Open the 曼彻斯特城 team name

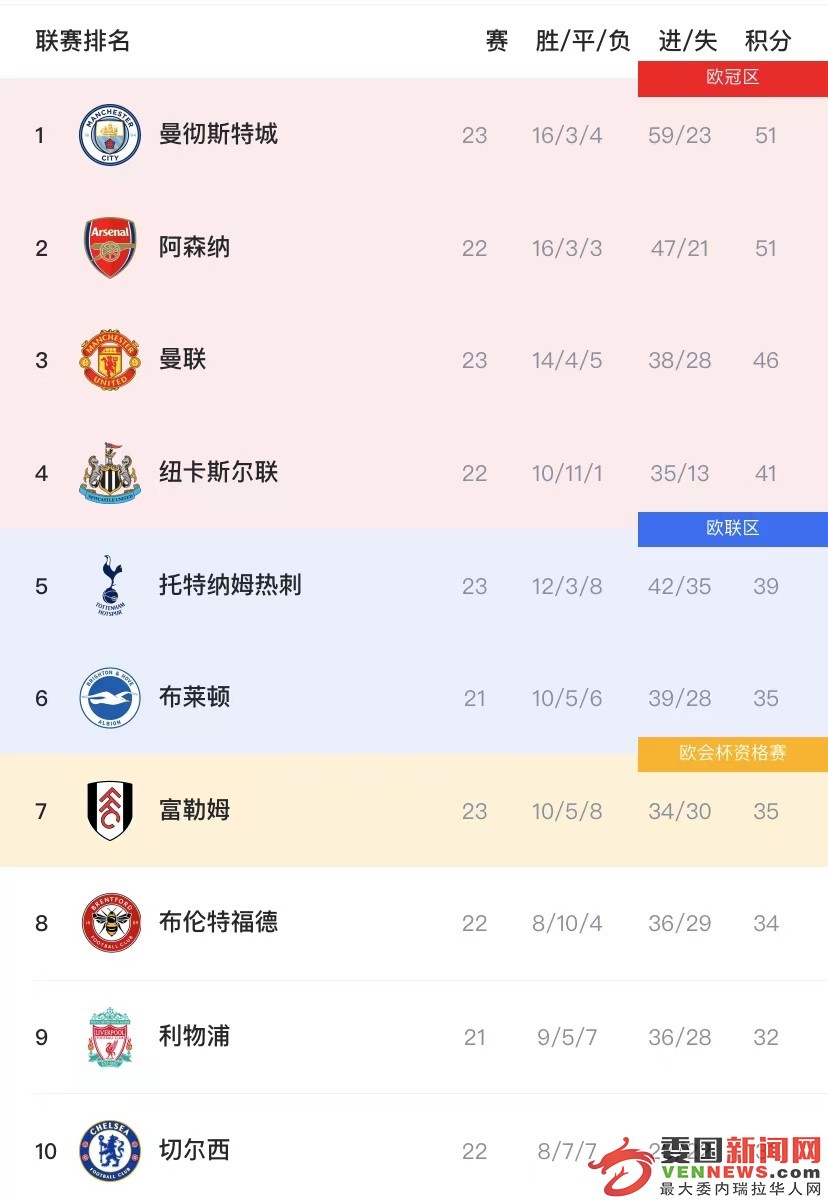218,134
